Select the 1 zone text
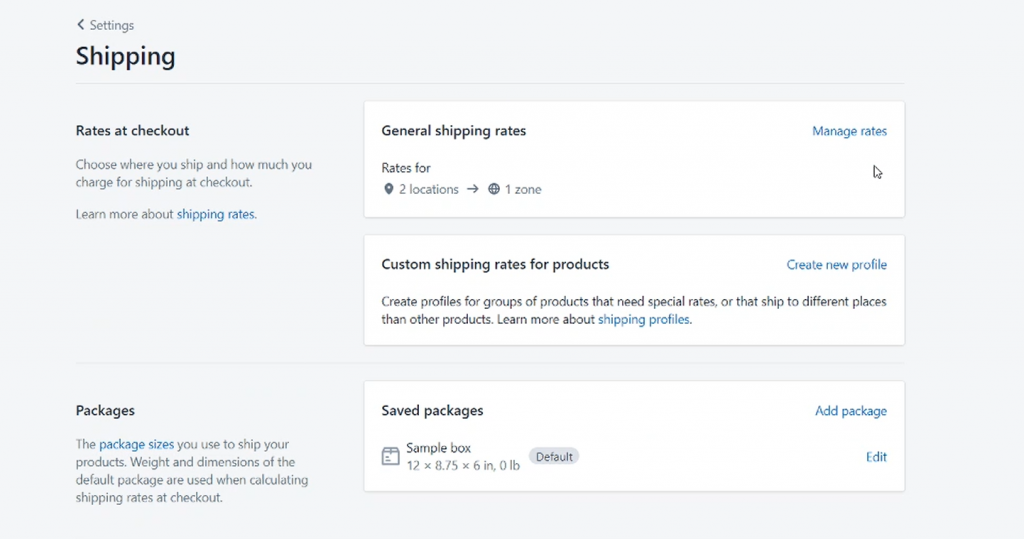This screenshot has height=539, width=1024. pos(522,189)
